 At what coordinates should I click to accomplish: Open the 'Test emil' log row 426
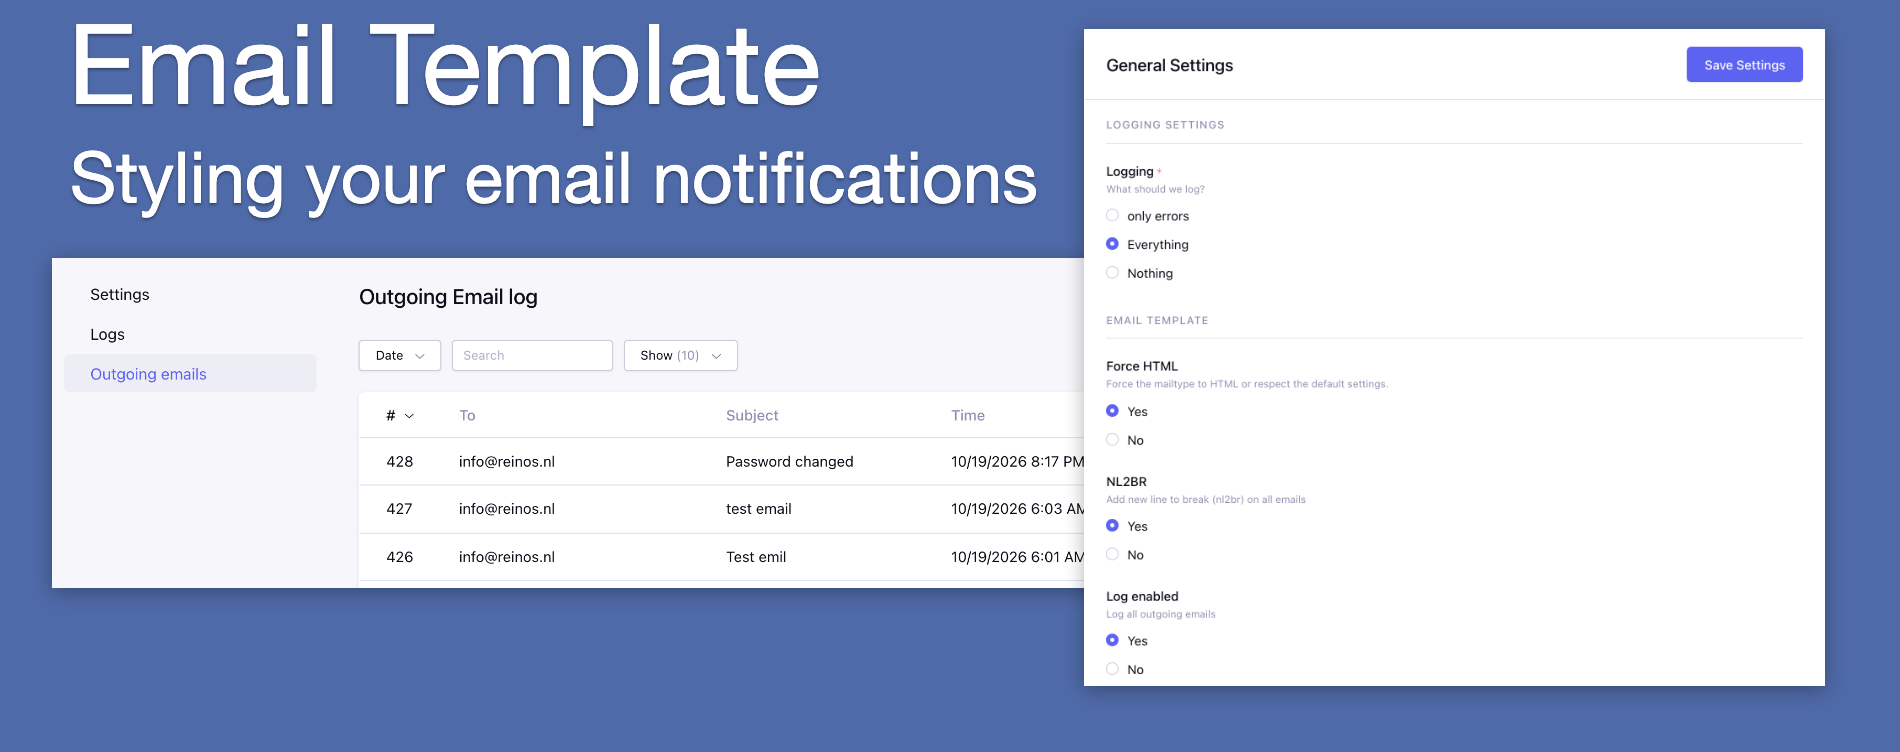(721, 557)
